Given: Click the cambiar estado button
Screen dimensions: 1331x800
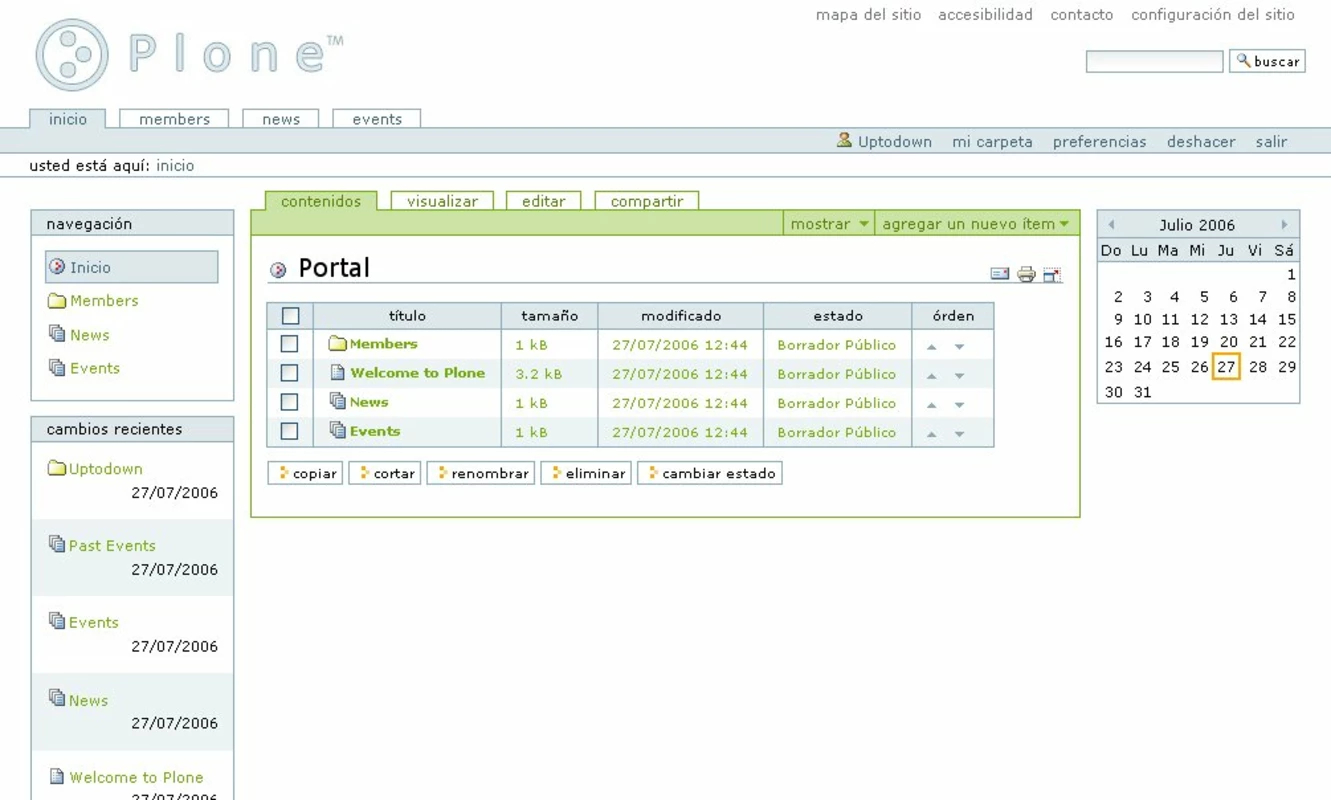Looking at the screenshot, I should [710, 473].
